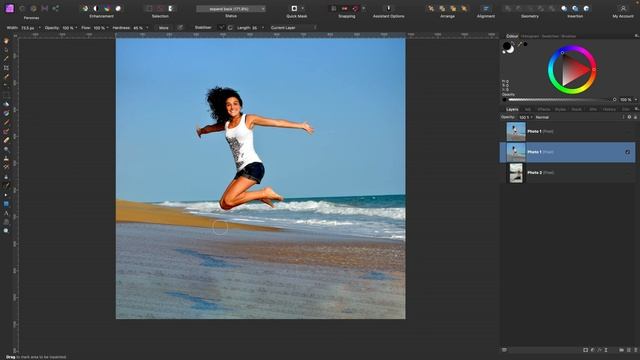Open the Quick Mask options arrow
This screenshot has height=360, width=640.
tap(302, 8)
